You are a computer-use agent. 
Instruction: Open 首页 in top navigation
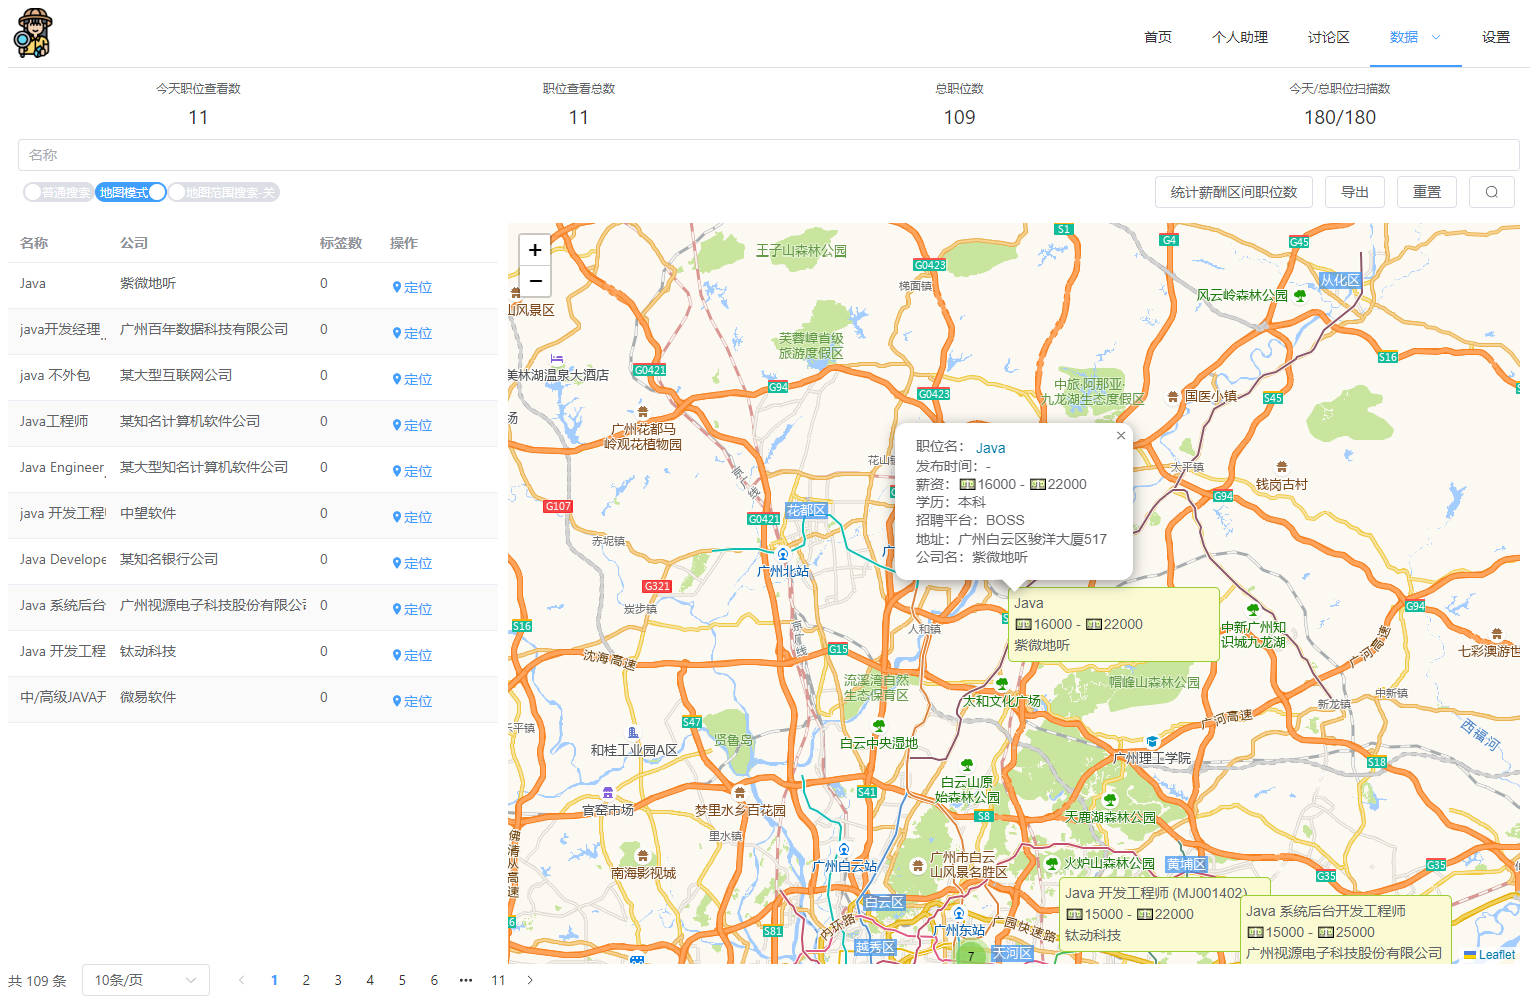coord(1158,37)
